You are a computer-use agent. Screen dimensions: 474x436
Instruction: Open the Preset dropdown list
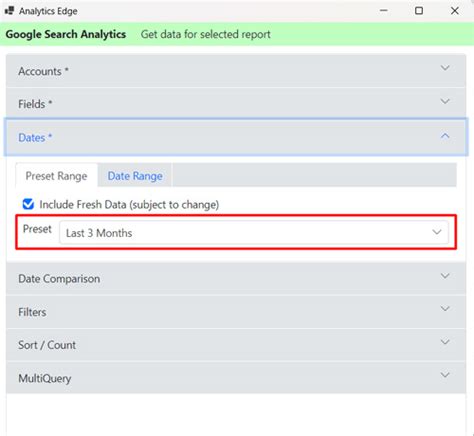pyautogui.click(x=254, y=233)
